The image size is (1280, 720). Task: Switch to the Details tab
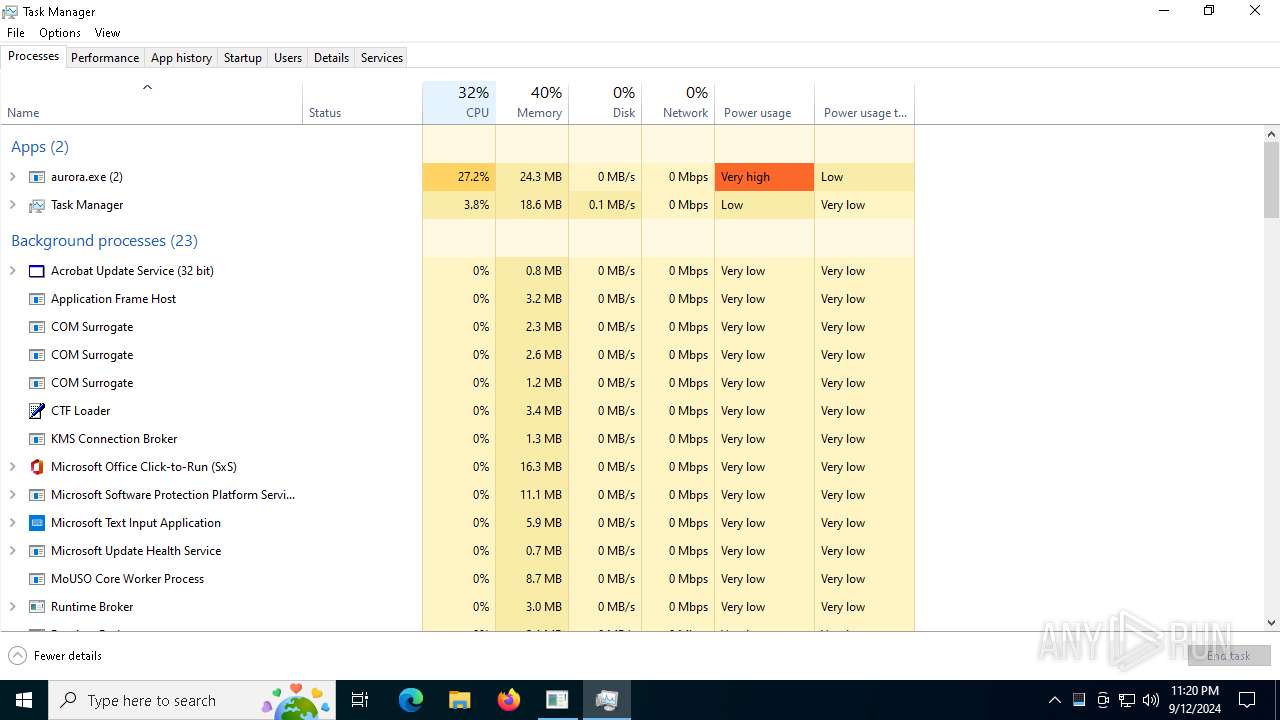(x=331, y=58)
